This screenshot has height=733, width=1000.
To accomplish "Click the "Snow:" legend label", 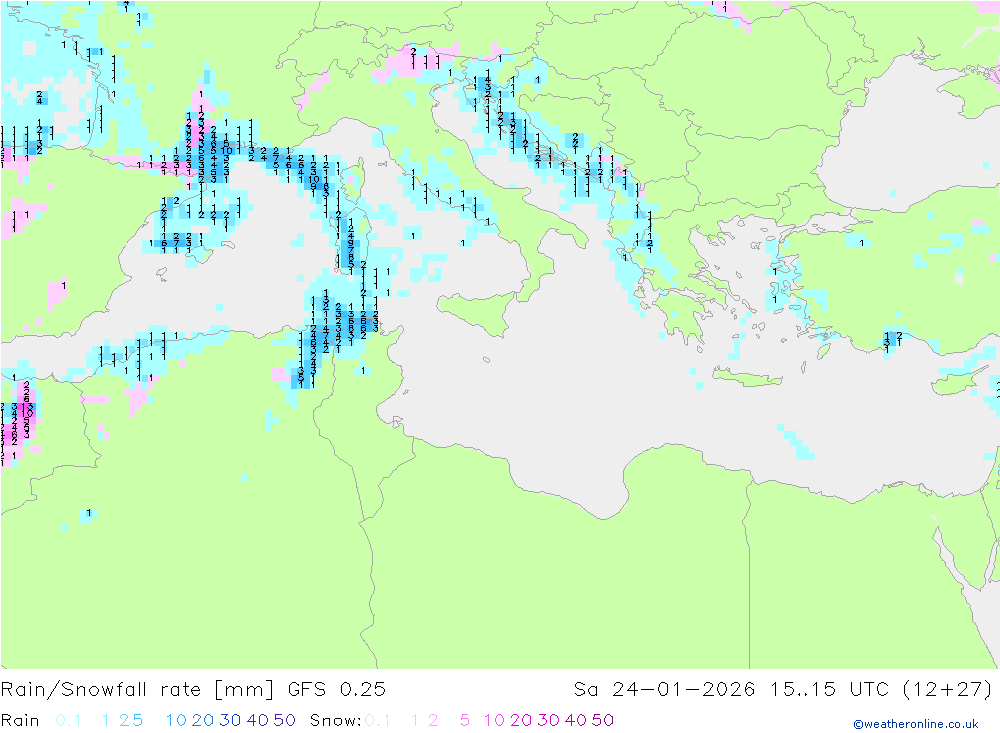I will (x=335, y=720).
